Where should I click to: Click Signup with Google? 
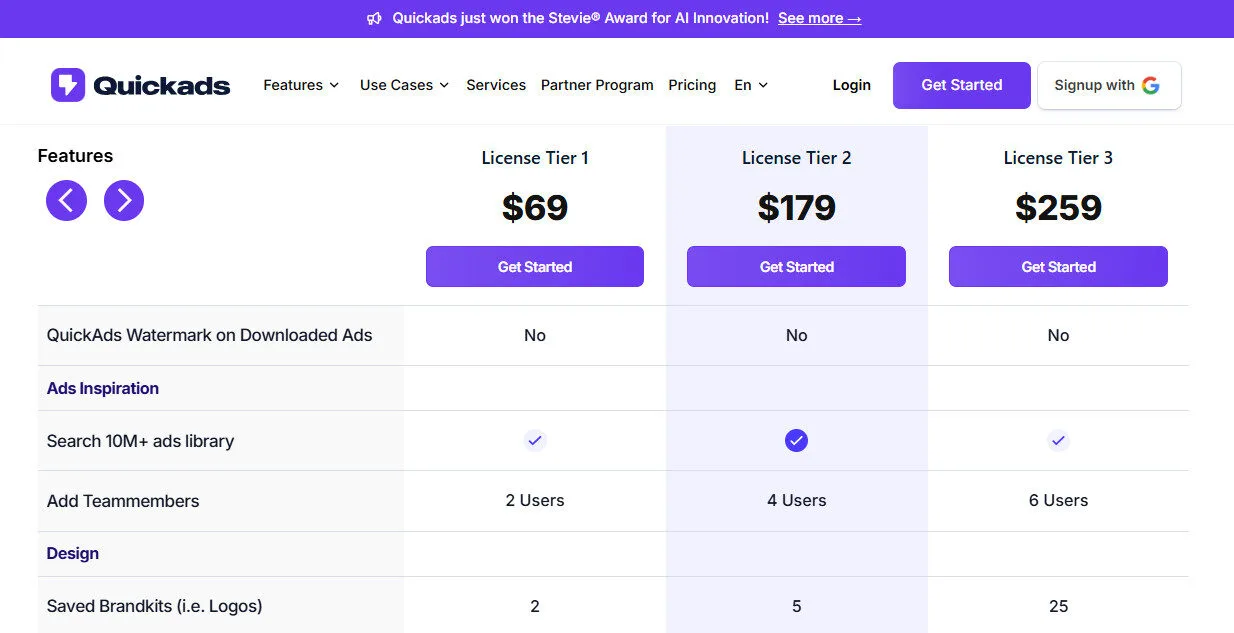(1109, 85)
